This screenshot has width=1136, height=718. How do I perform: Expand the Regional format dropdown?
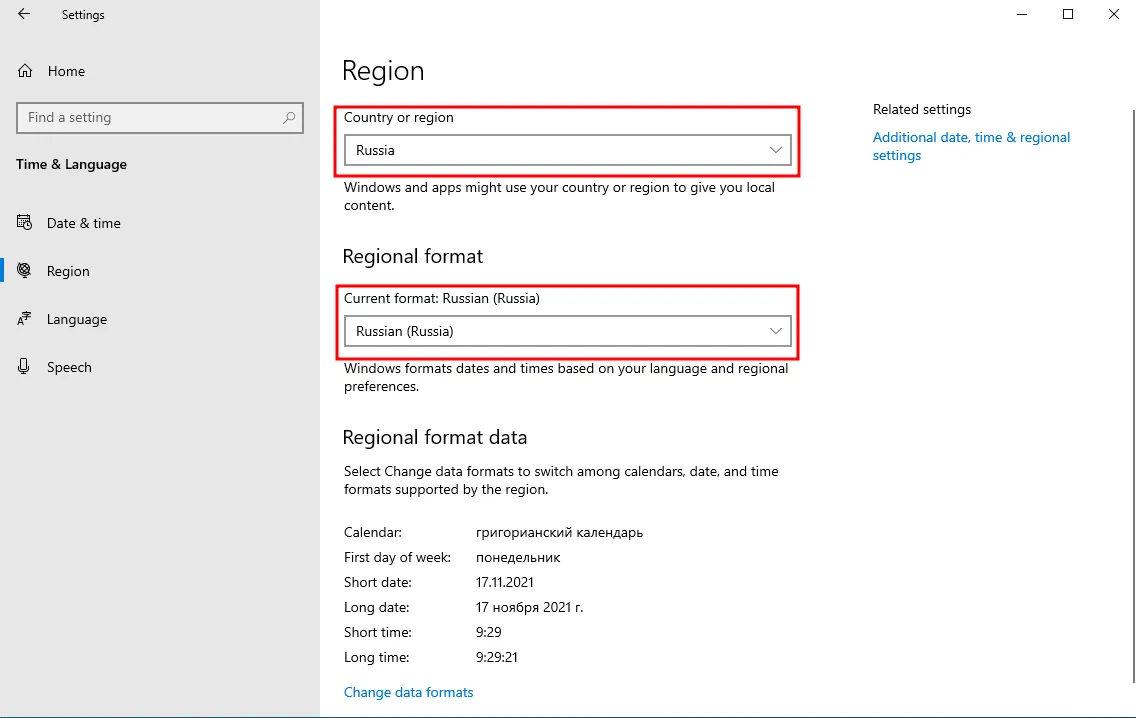[567, 331]
